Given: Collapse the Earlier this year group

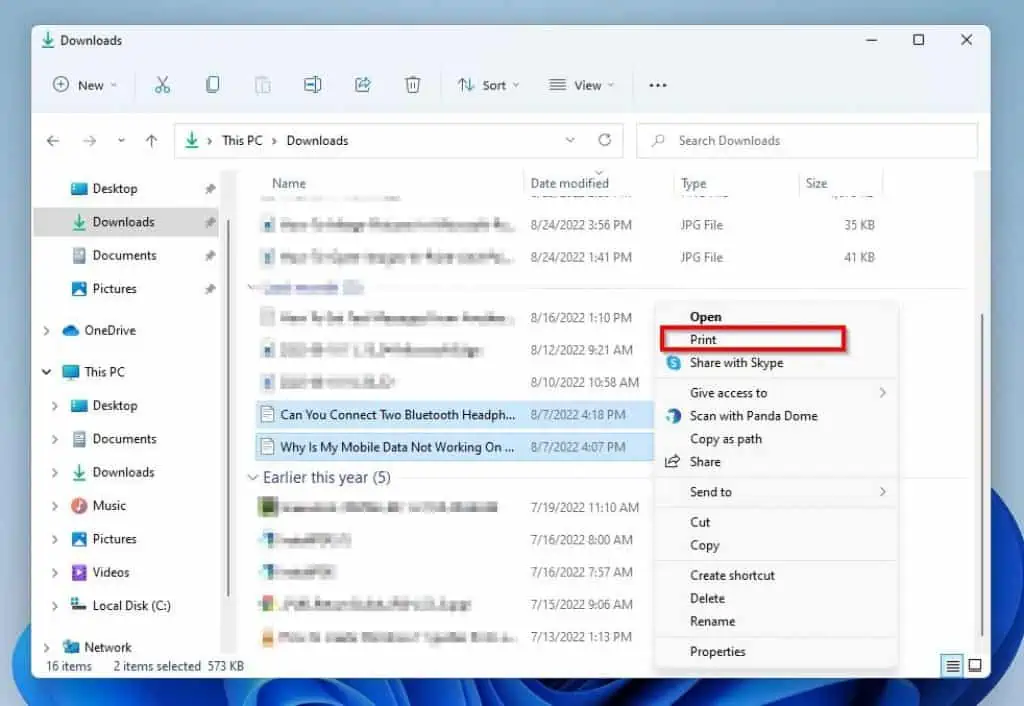Looking at the screenshot, I should click(x=253, y=478).
